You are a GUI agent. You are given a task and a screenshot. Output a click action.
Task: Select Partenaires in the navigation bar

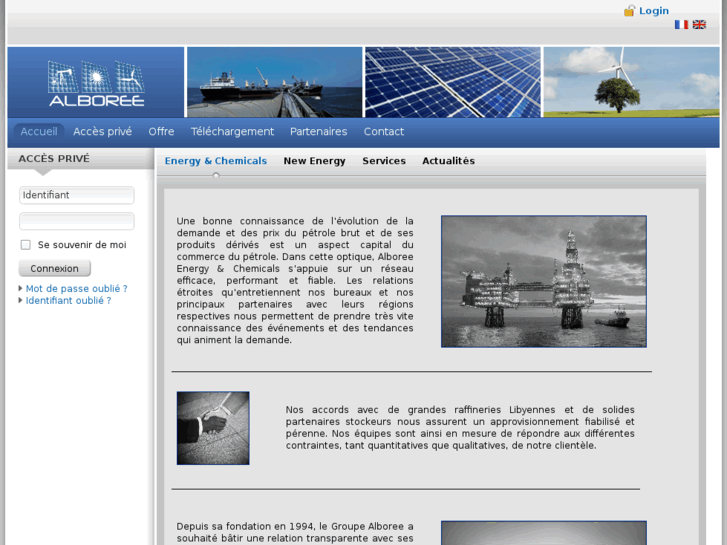coord(319,132)
